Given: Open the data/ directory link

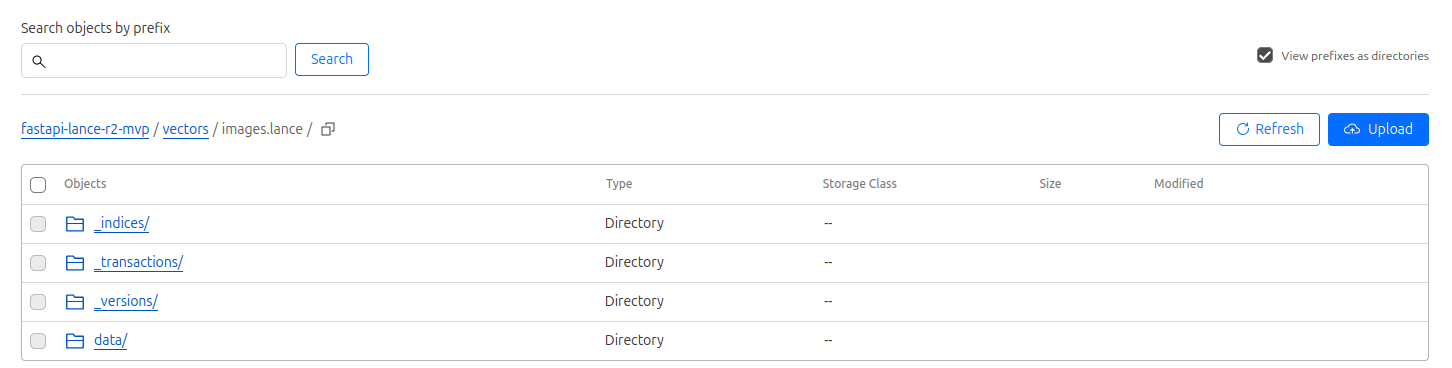Looking at the screenshot, I should pyautogui.click(x=110, y=340).
